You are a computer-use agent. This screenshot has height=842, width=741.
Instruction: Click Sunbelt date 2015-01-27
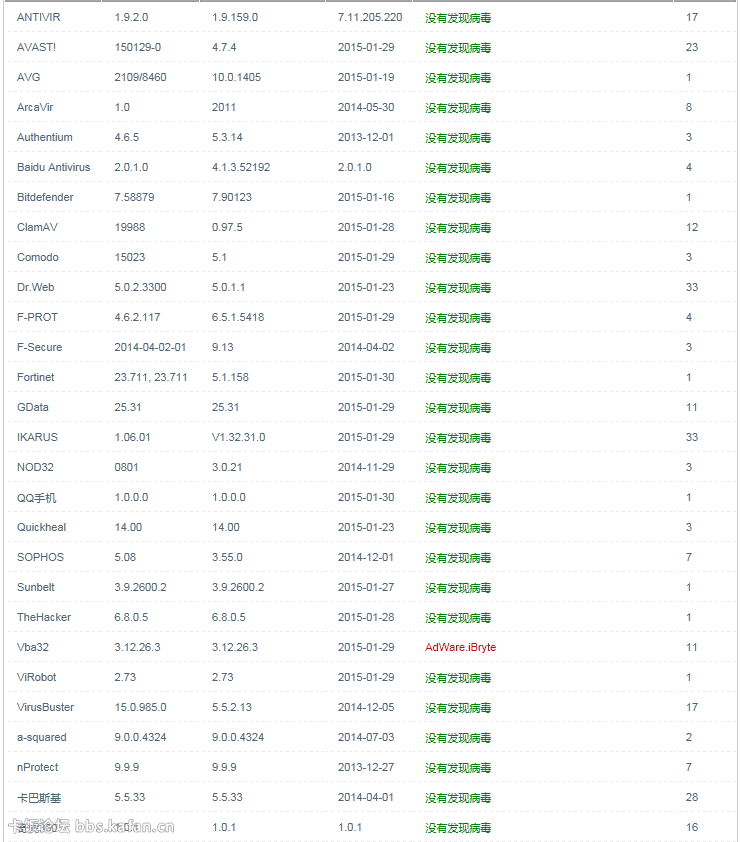tap(366, 587)
